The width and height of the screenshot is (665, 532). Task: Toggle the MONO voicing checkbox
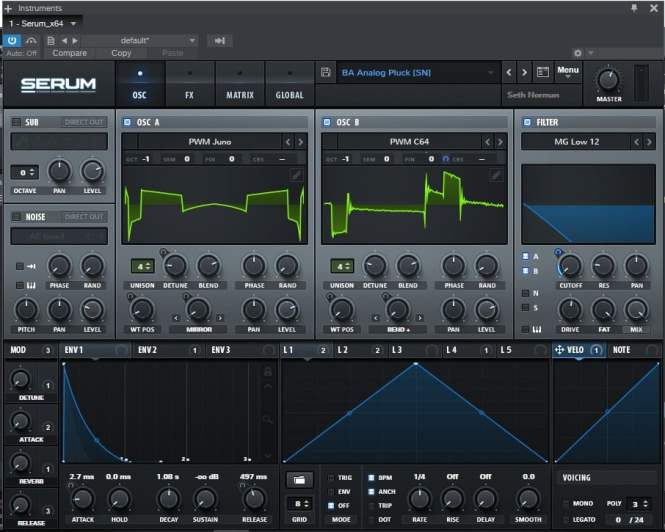[x=566, y=504]
